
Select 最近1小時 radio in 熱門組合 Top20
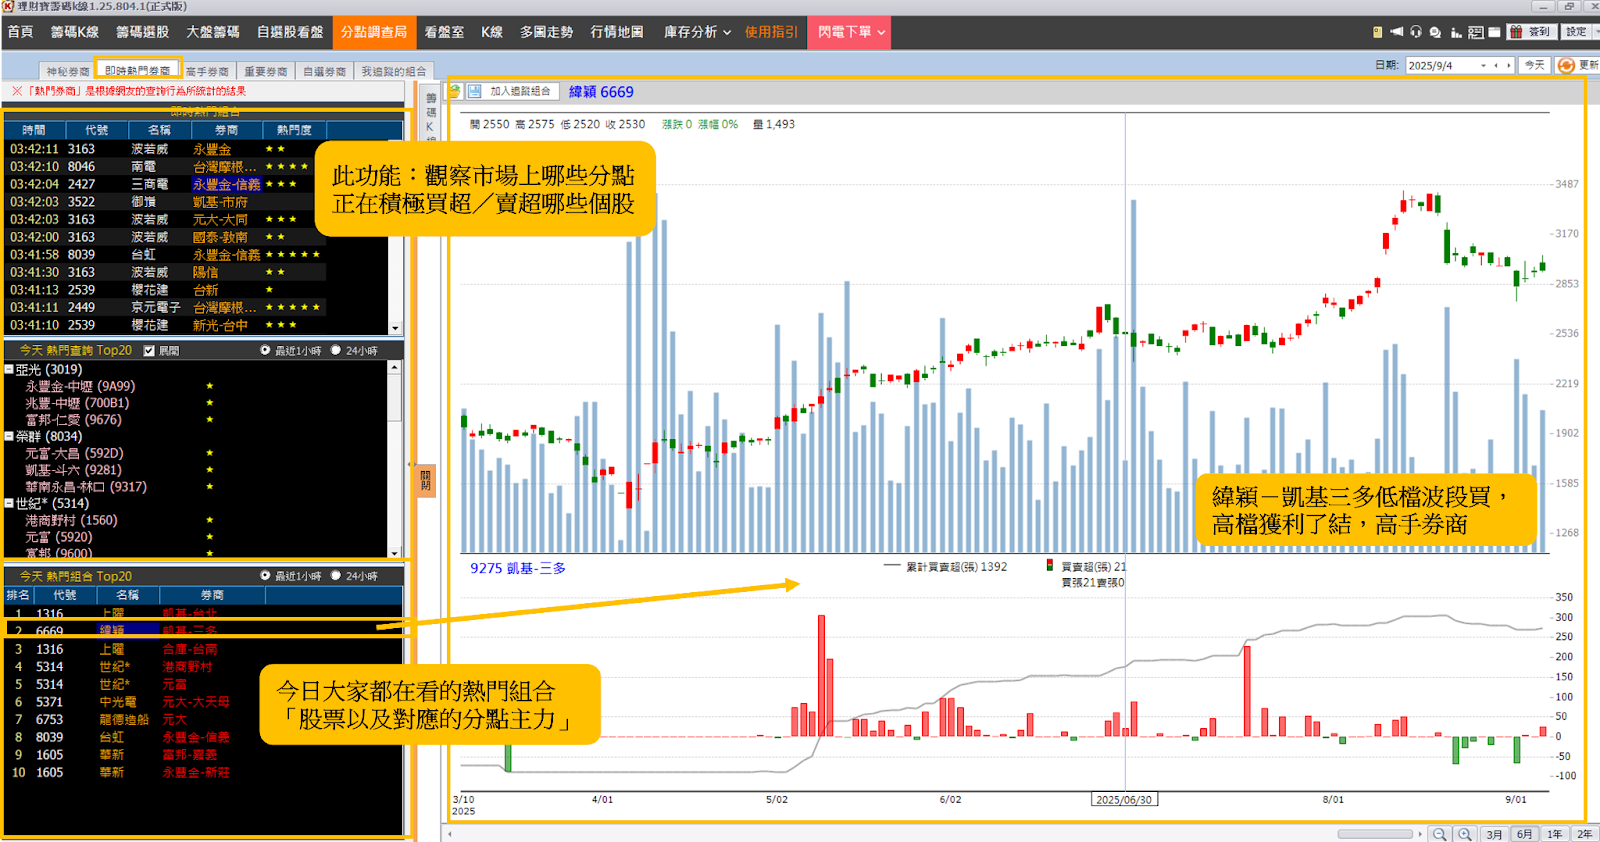coord(265,576)
